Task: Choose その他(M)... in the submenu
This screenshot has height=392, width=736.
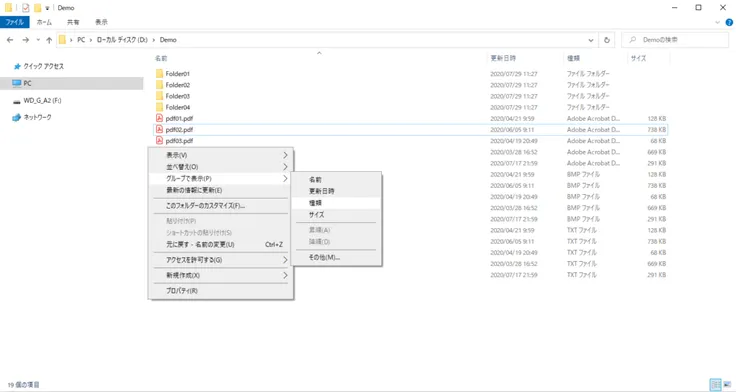Action: click(x=336, y=257)
